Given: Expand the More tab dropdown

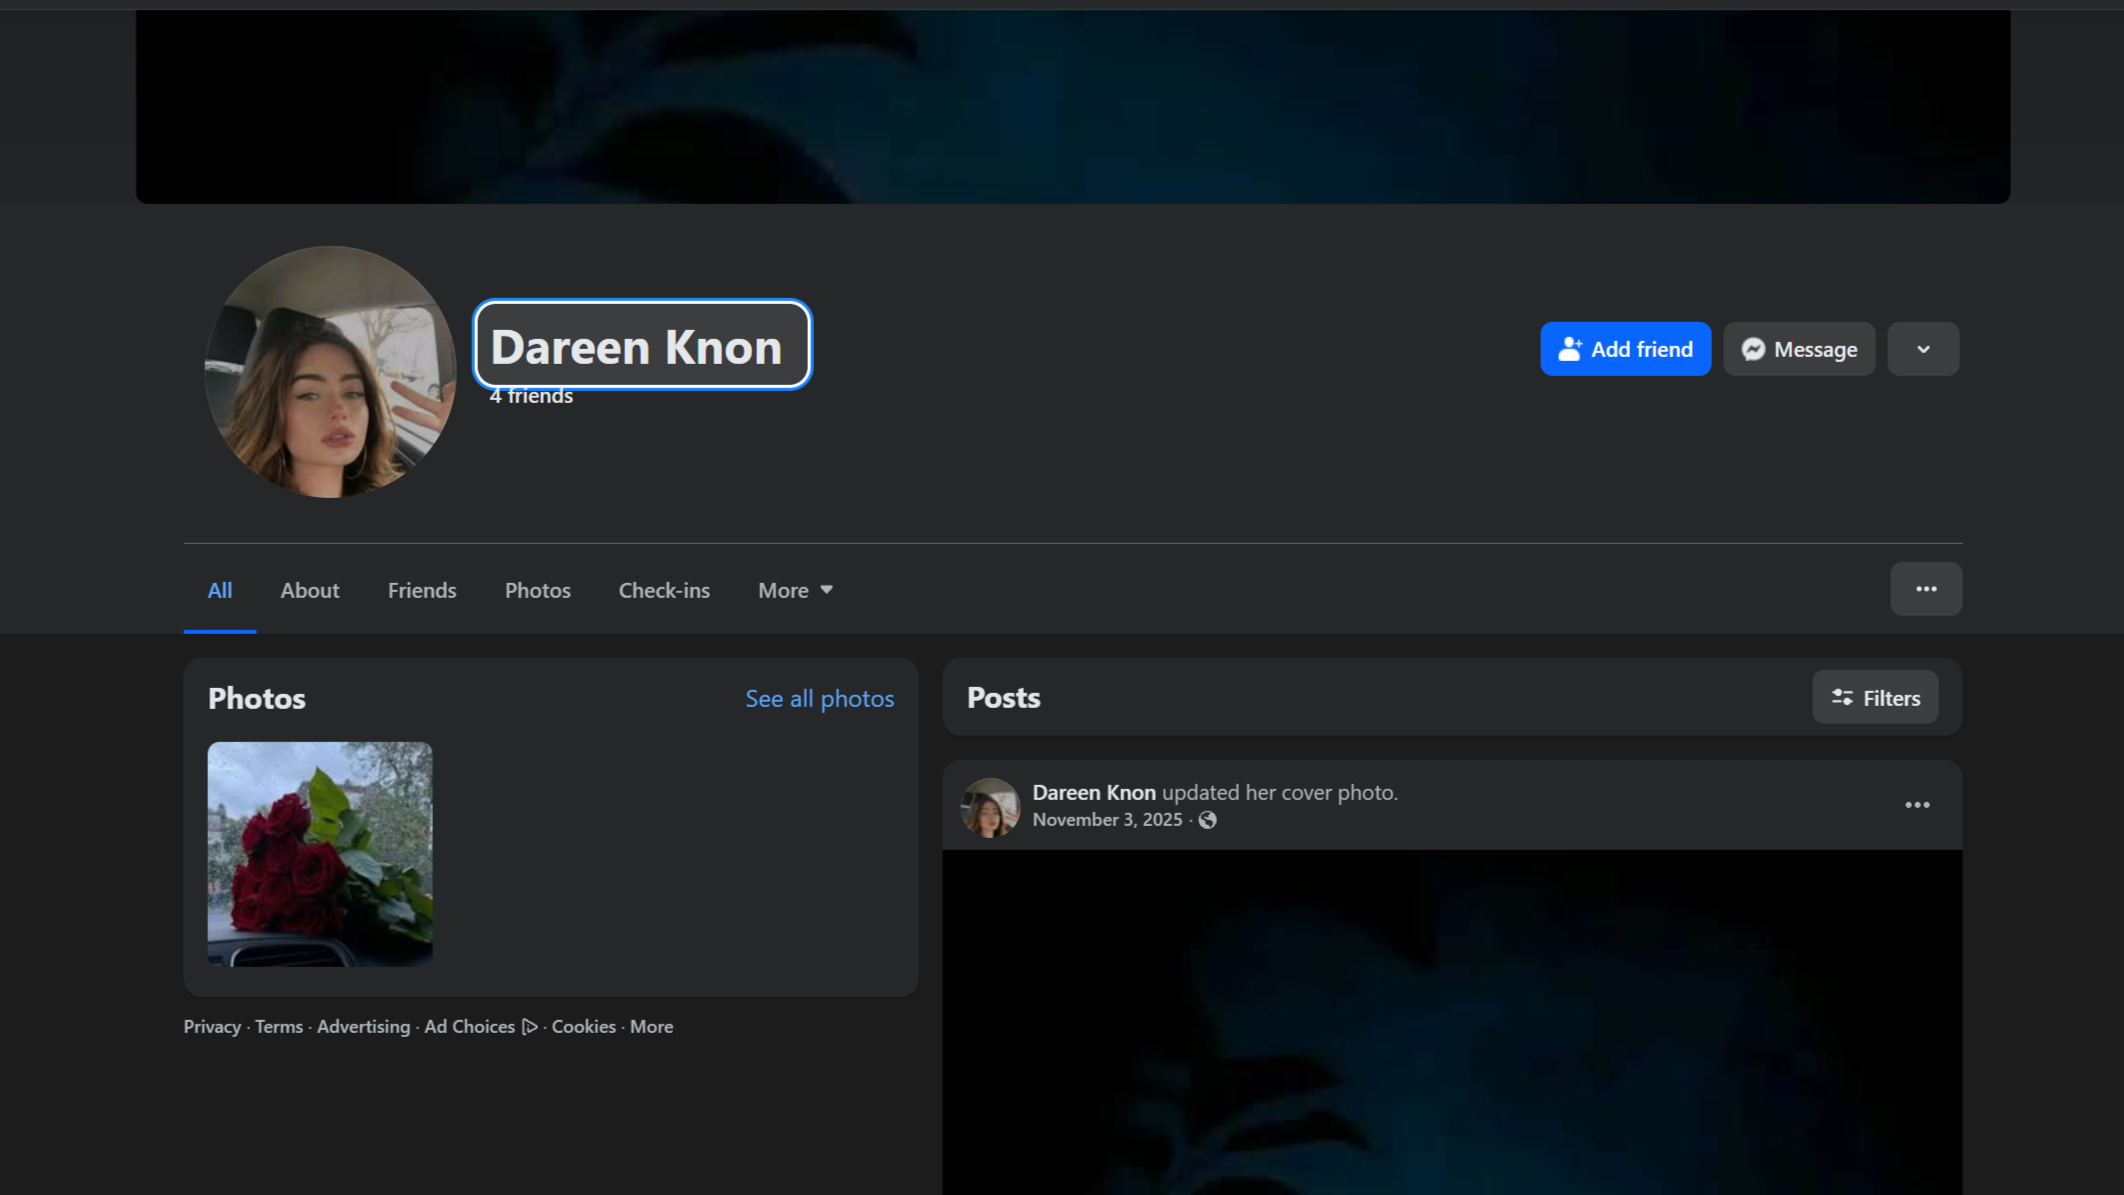Looking at the screenshot, I should point(795,590).
